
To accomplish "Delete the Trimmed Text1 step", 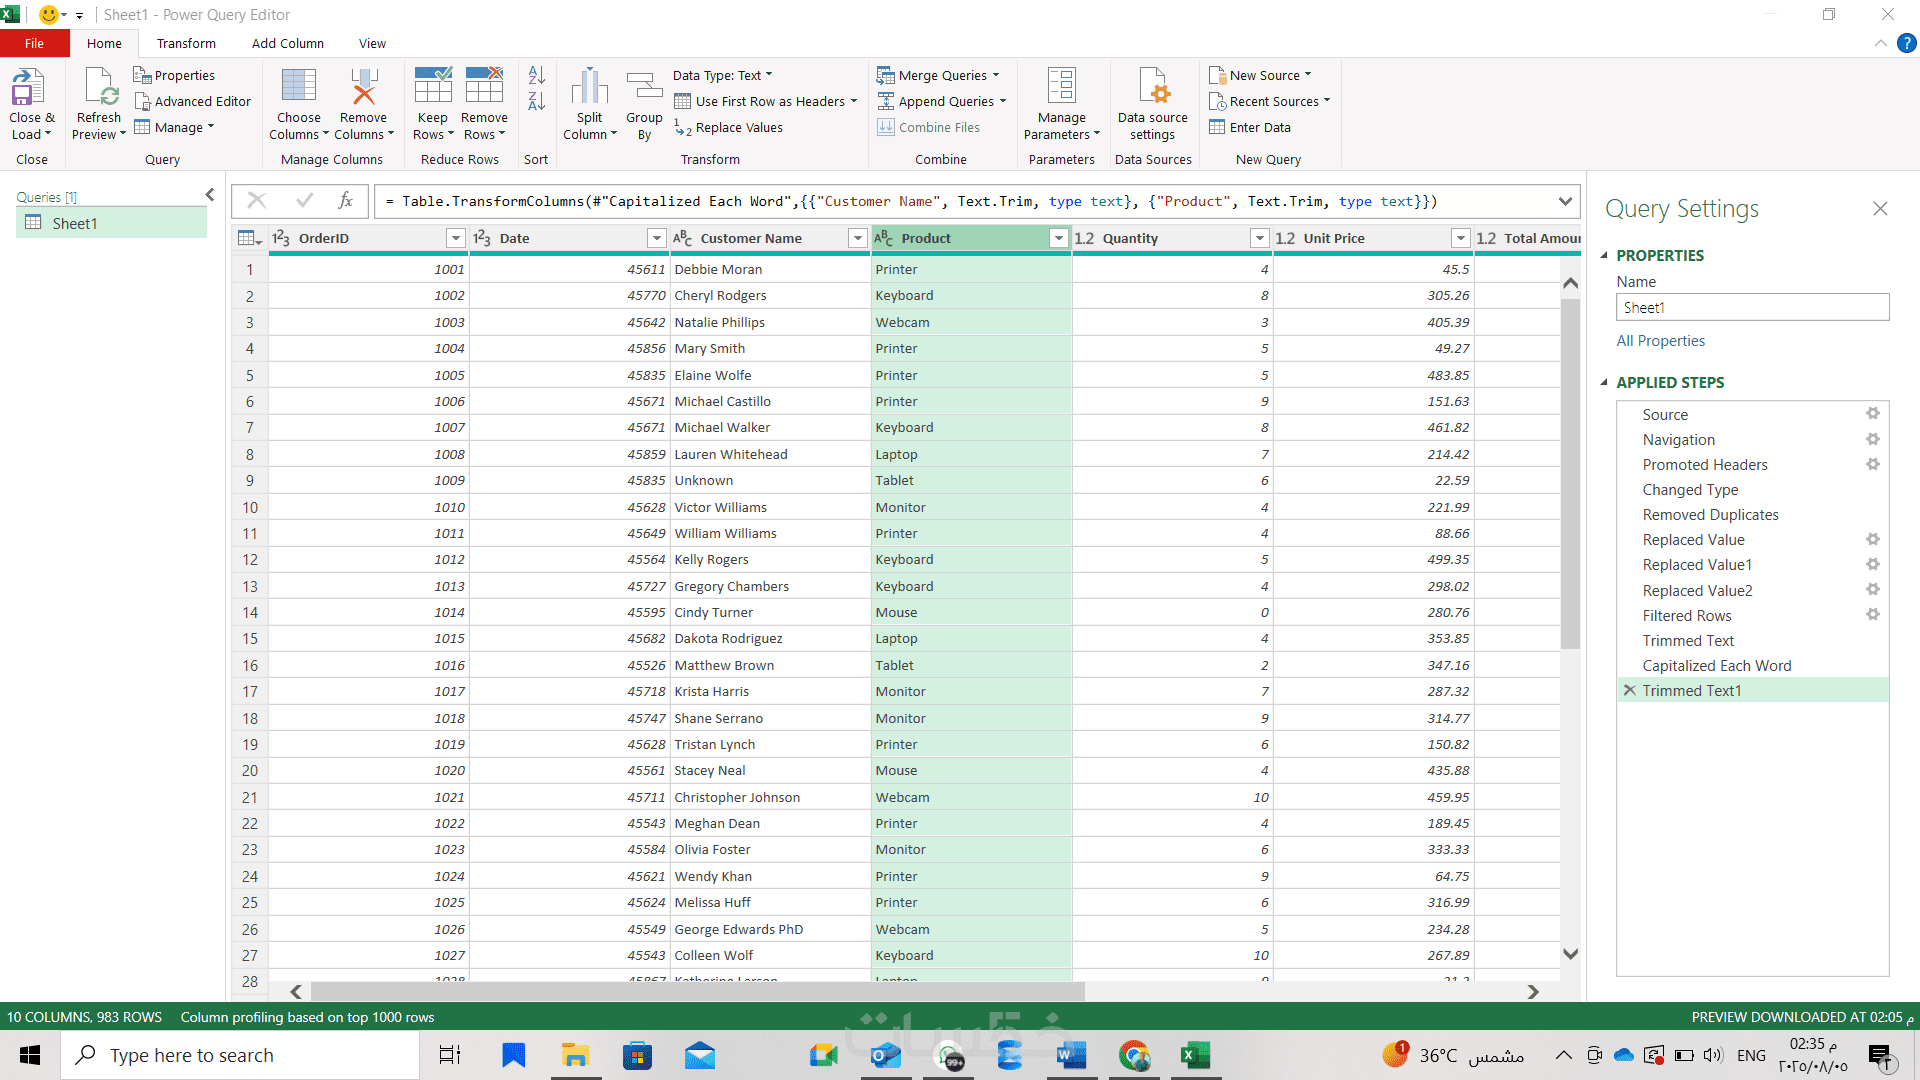I will 1629,690.
